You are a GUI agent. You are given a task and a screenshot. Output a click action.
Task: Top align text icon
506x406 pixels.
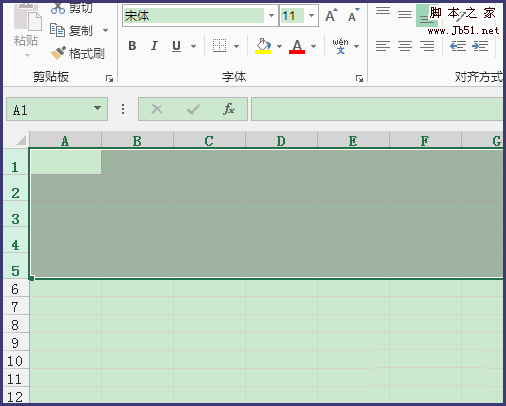[x=383, y=11]
